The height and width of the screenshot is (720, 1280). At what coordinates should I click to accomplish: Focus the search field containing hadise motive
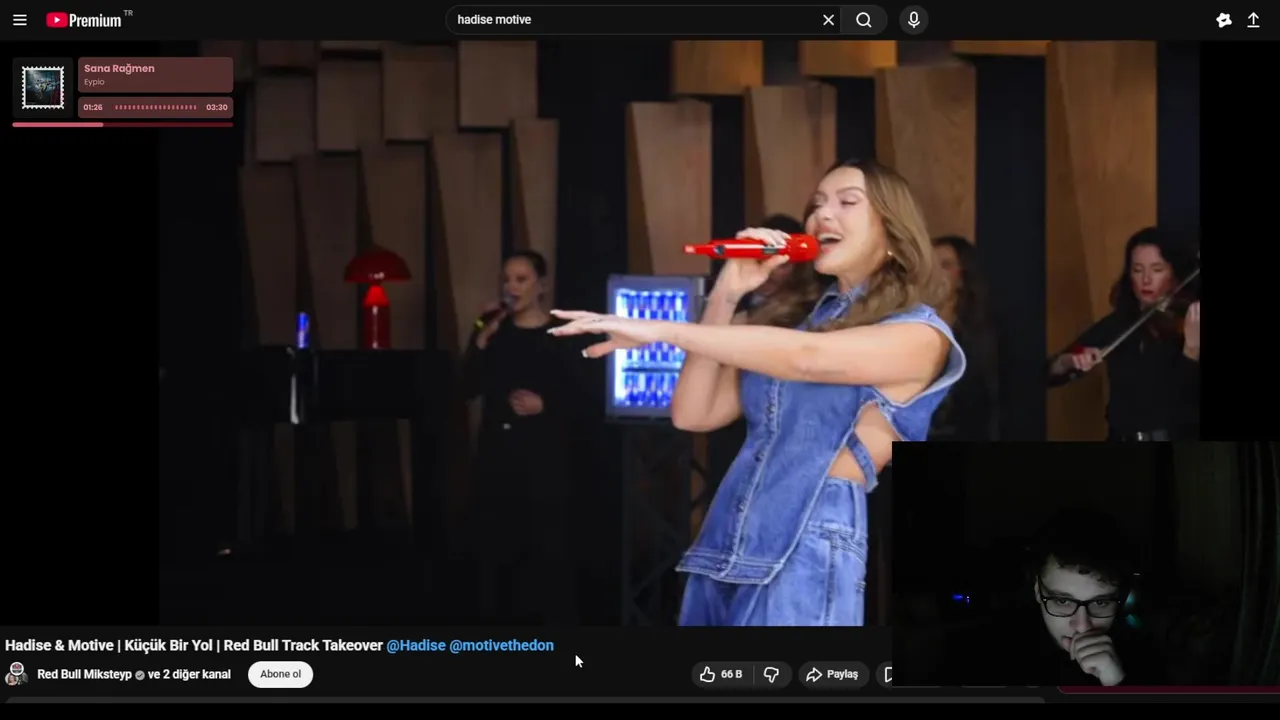point(635,20)
